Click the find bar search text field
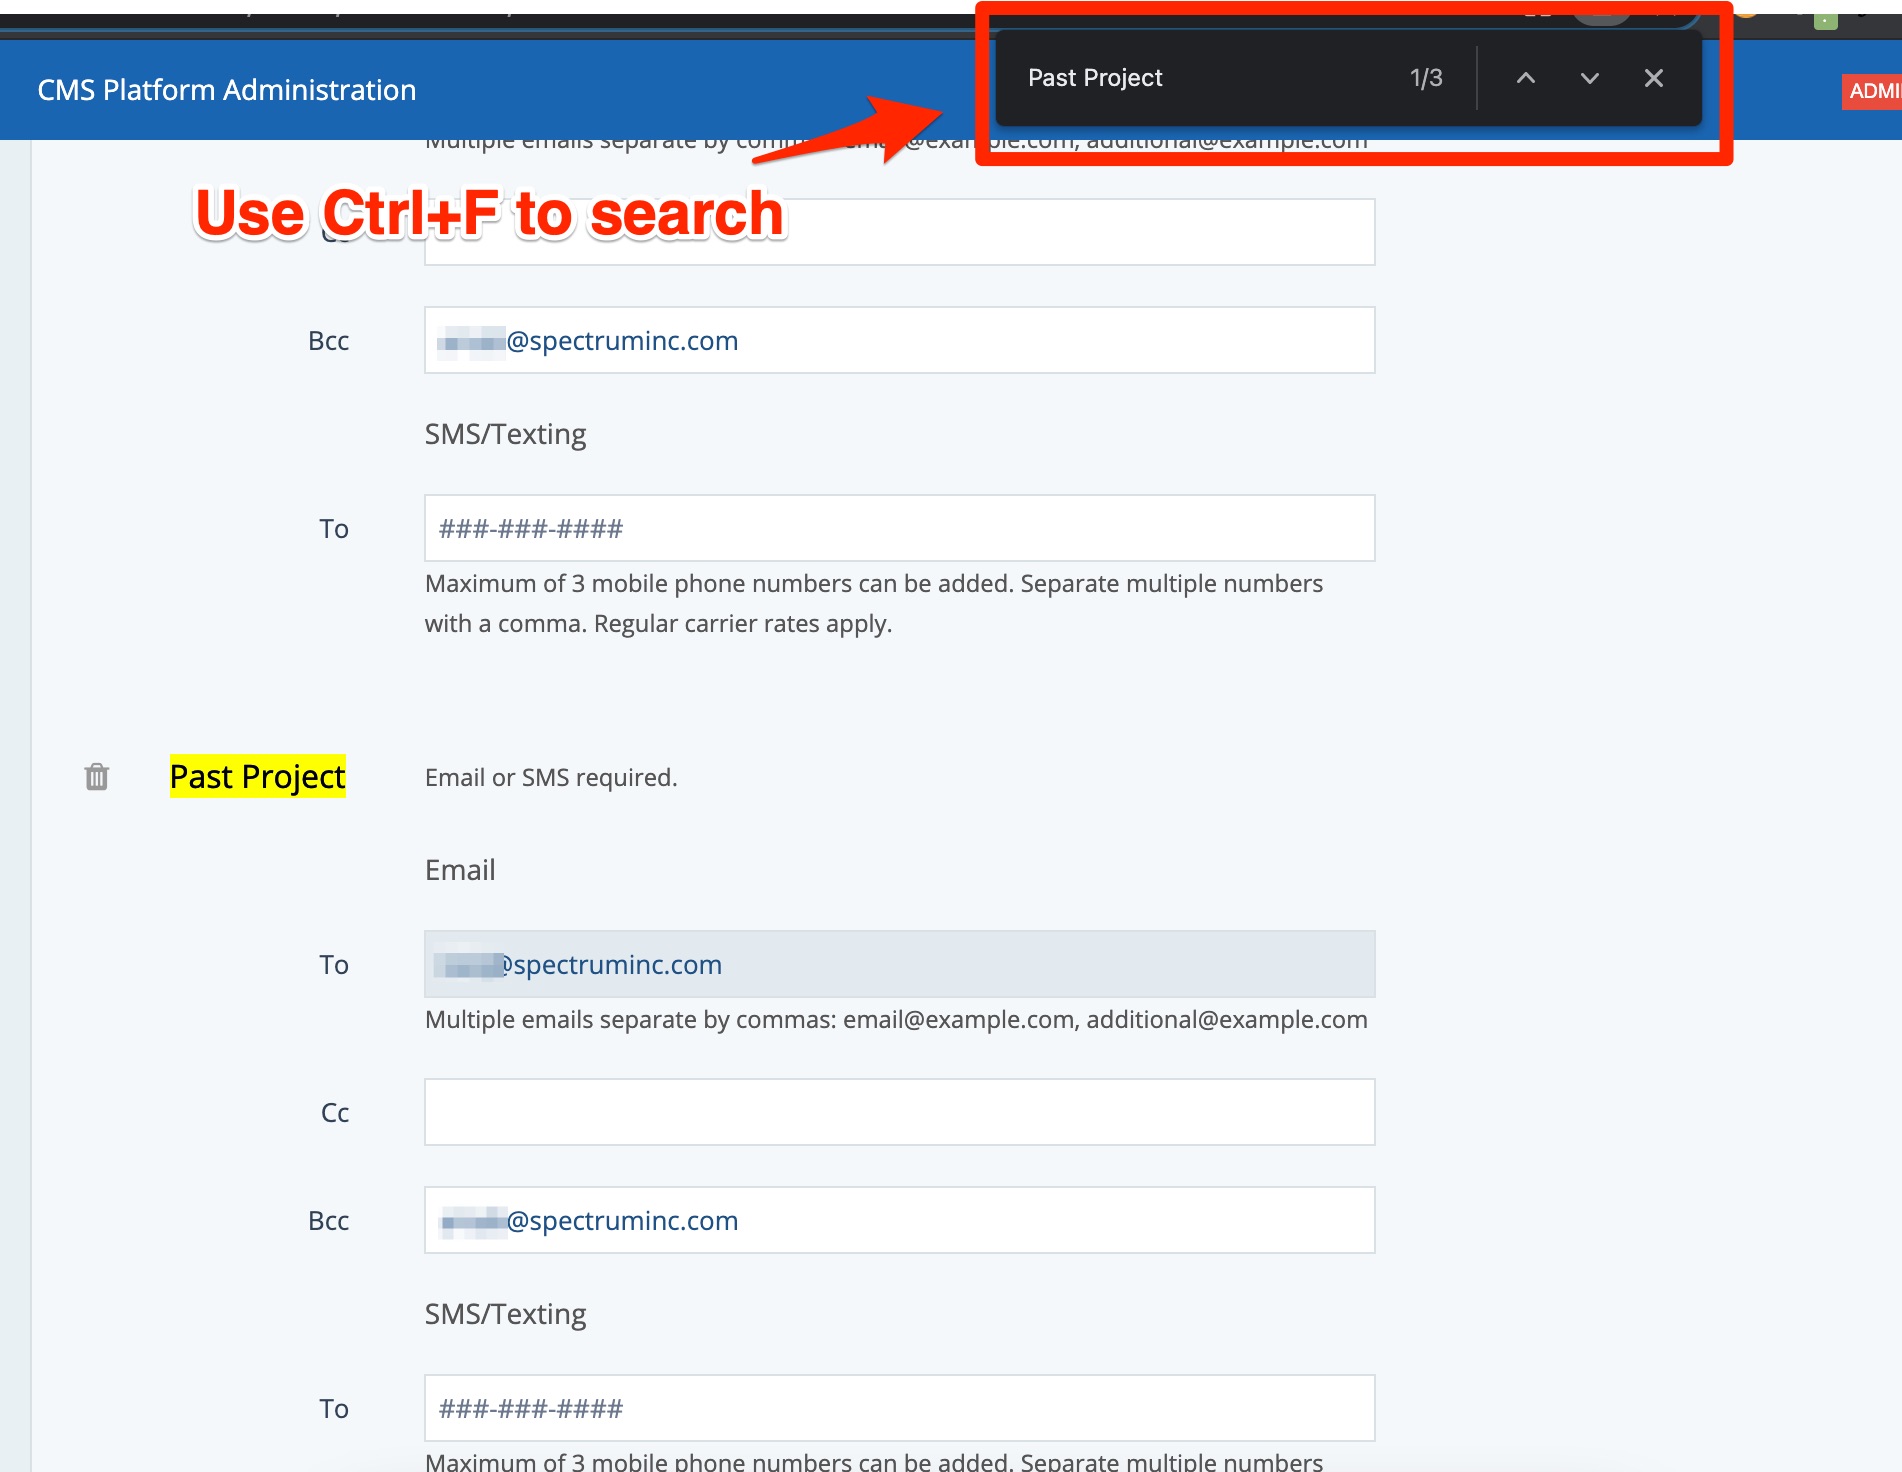This screenshot has height=1472, width=1902. [x=1200, y=78]
